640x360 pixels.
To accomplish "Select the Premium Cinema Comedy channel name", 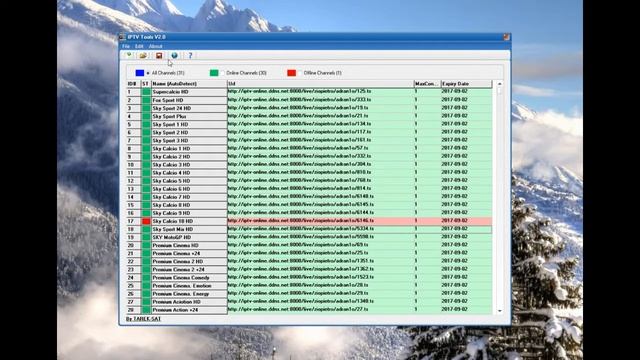I will (x=181, y=278).
